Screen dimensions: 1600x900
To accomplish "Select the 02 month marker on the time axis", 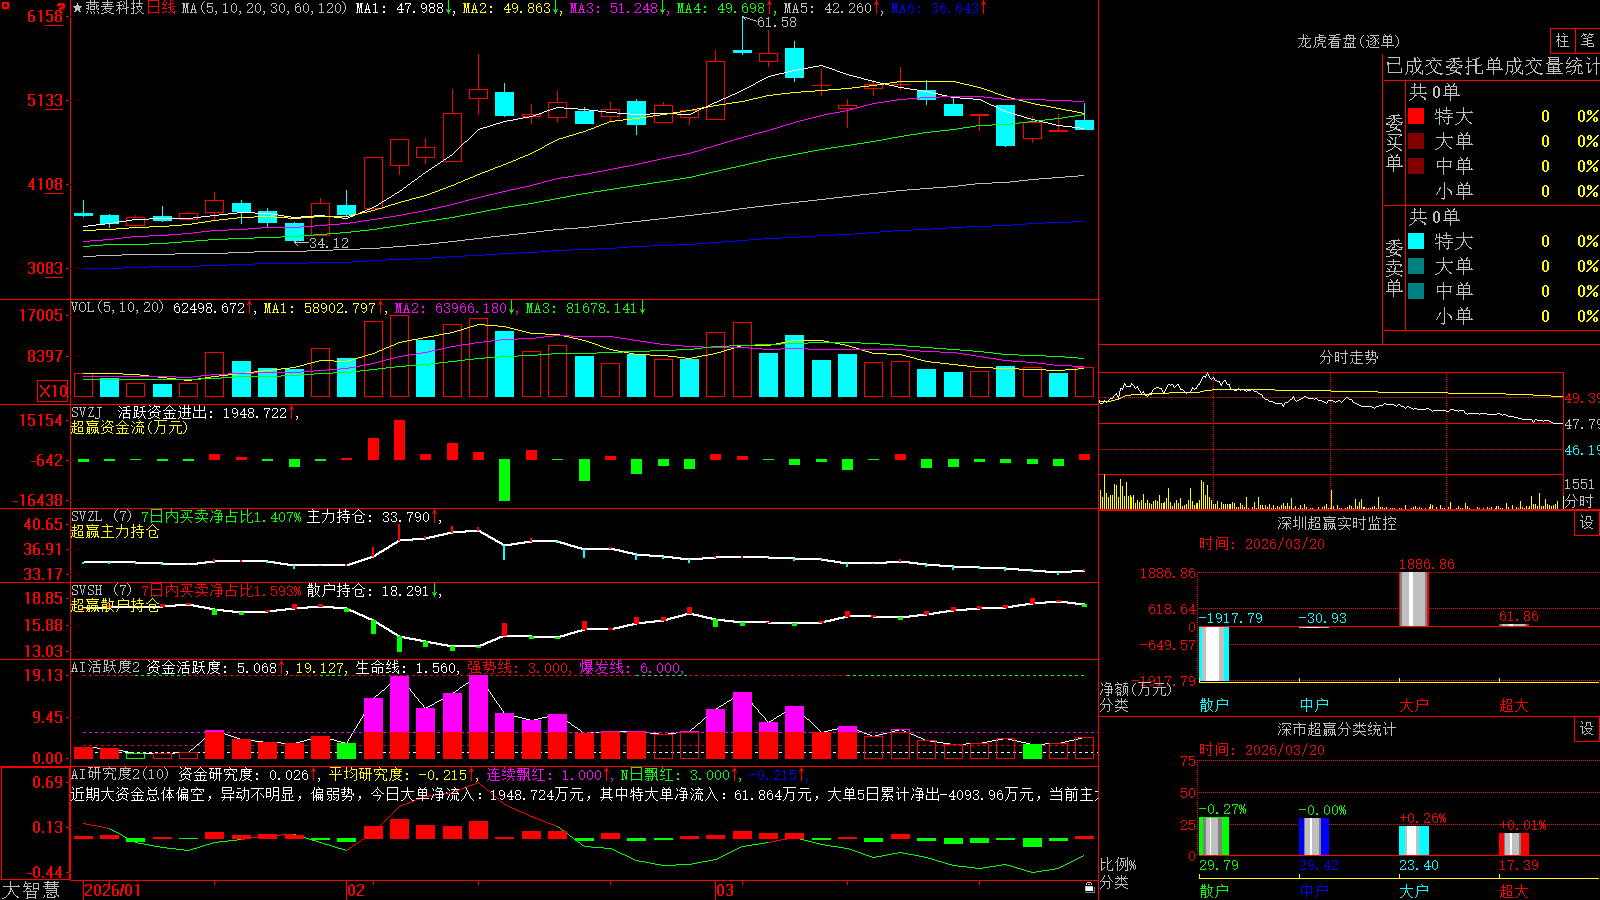I will pyautogui.click(x=355, y=890).
